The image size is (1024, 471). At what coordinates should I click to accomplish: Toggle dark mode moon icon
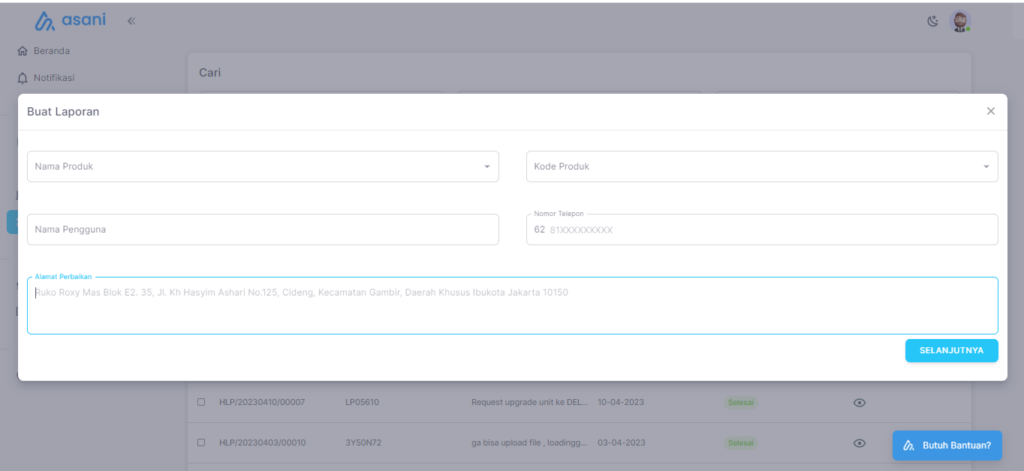point(933,21)
